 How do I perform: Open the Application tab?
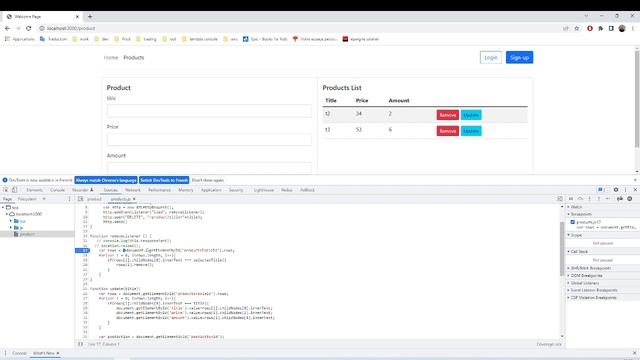point(211,190)
